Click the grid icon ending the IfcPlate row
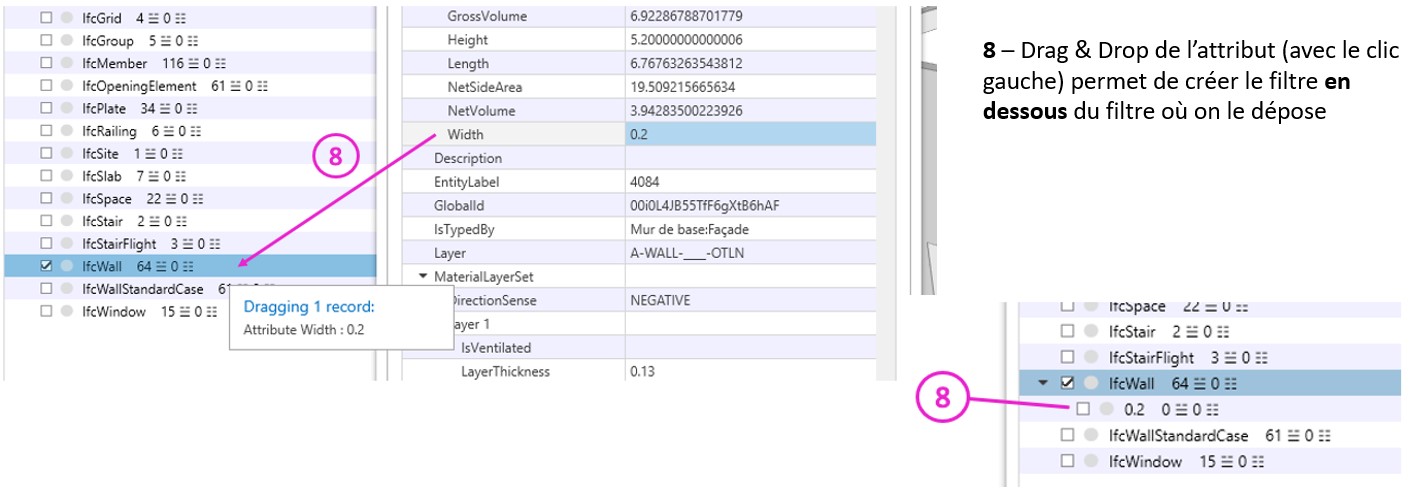 coord(193,109)
